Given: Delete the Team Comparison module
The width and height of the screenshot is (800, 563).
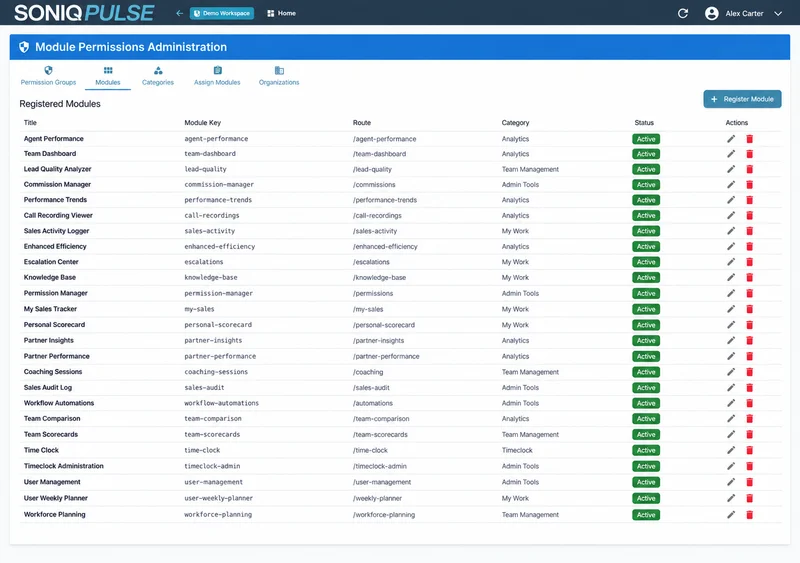Looking at the screenshot, I should pyautogui.click(x=749, y=419).
